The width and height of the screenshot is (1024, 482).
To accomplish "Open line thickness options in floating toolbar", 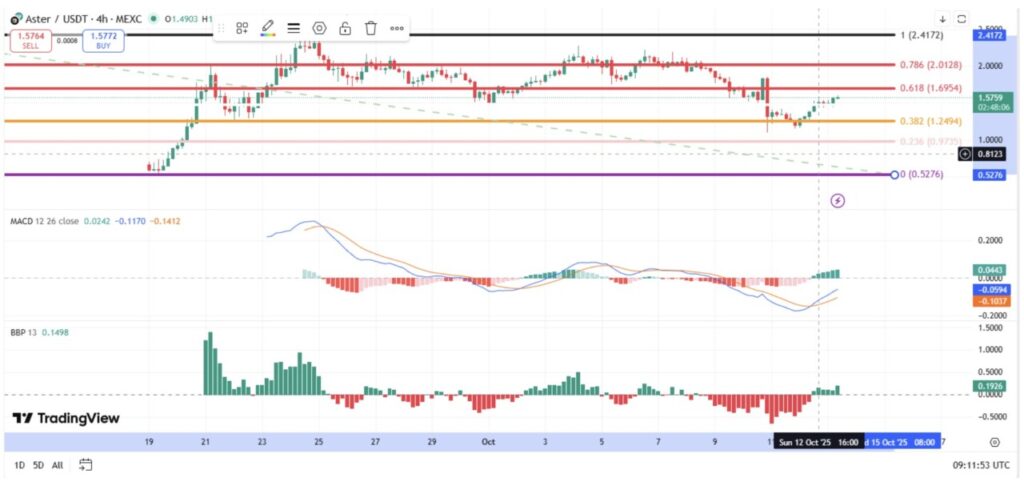I will click(x=294, y=28).
